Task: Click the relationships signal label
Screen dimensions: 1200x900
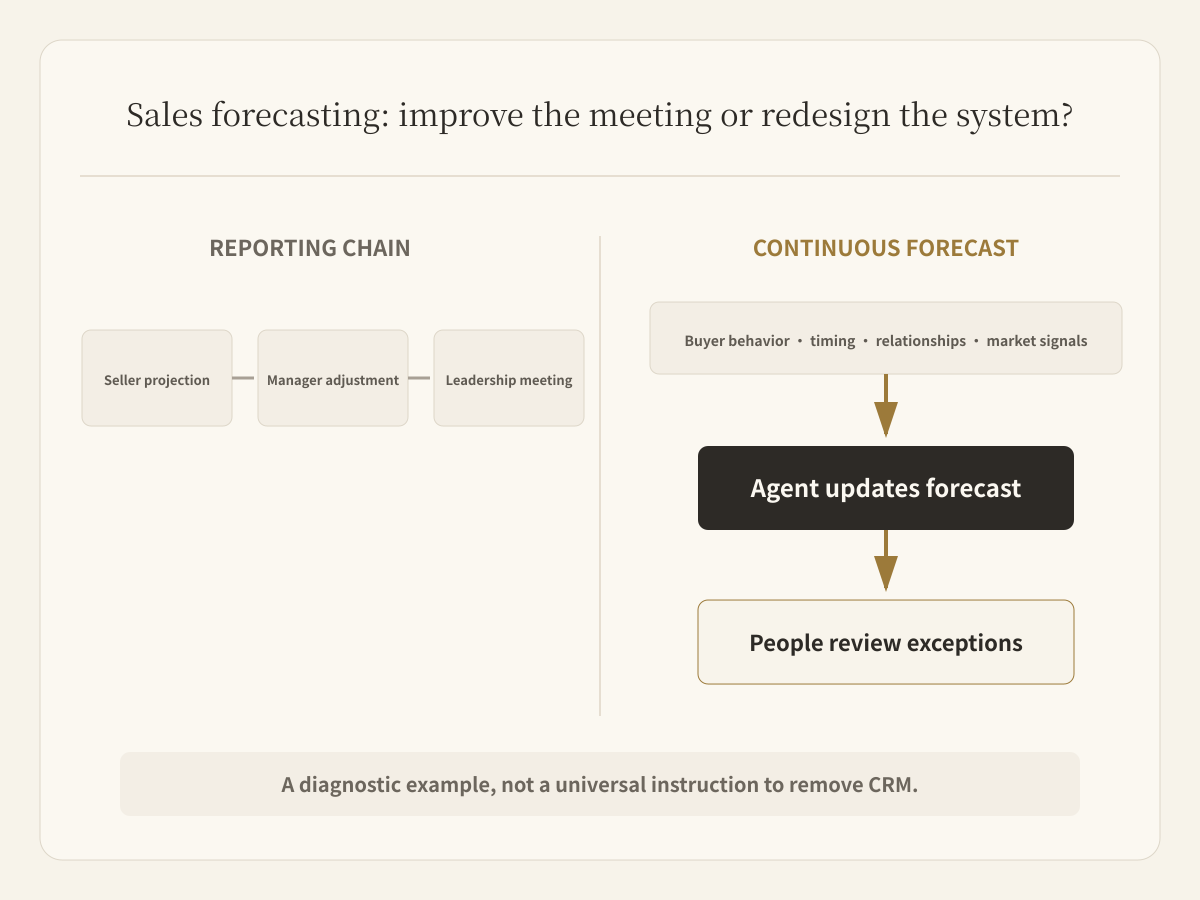Action: click(921, 341)
